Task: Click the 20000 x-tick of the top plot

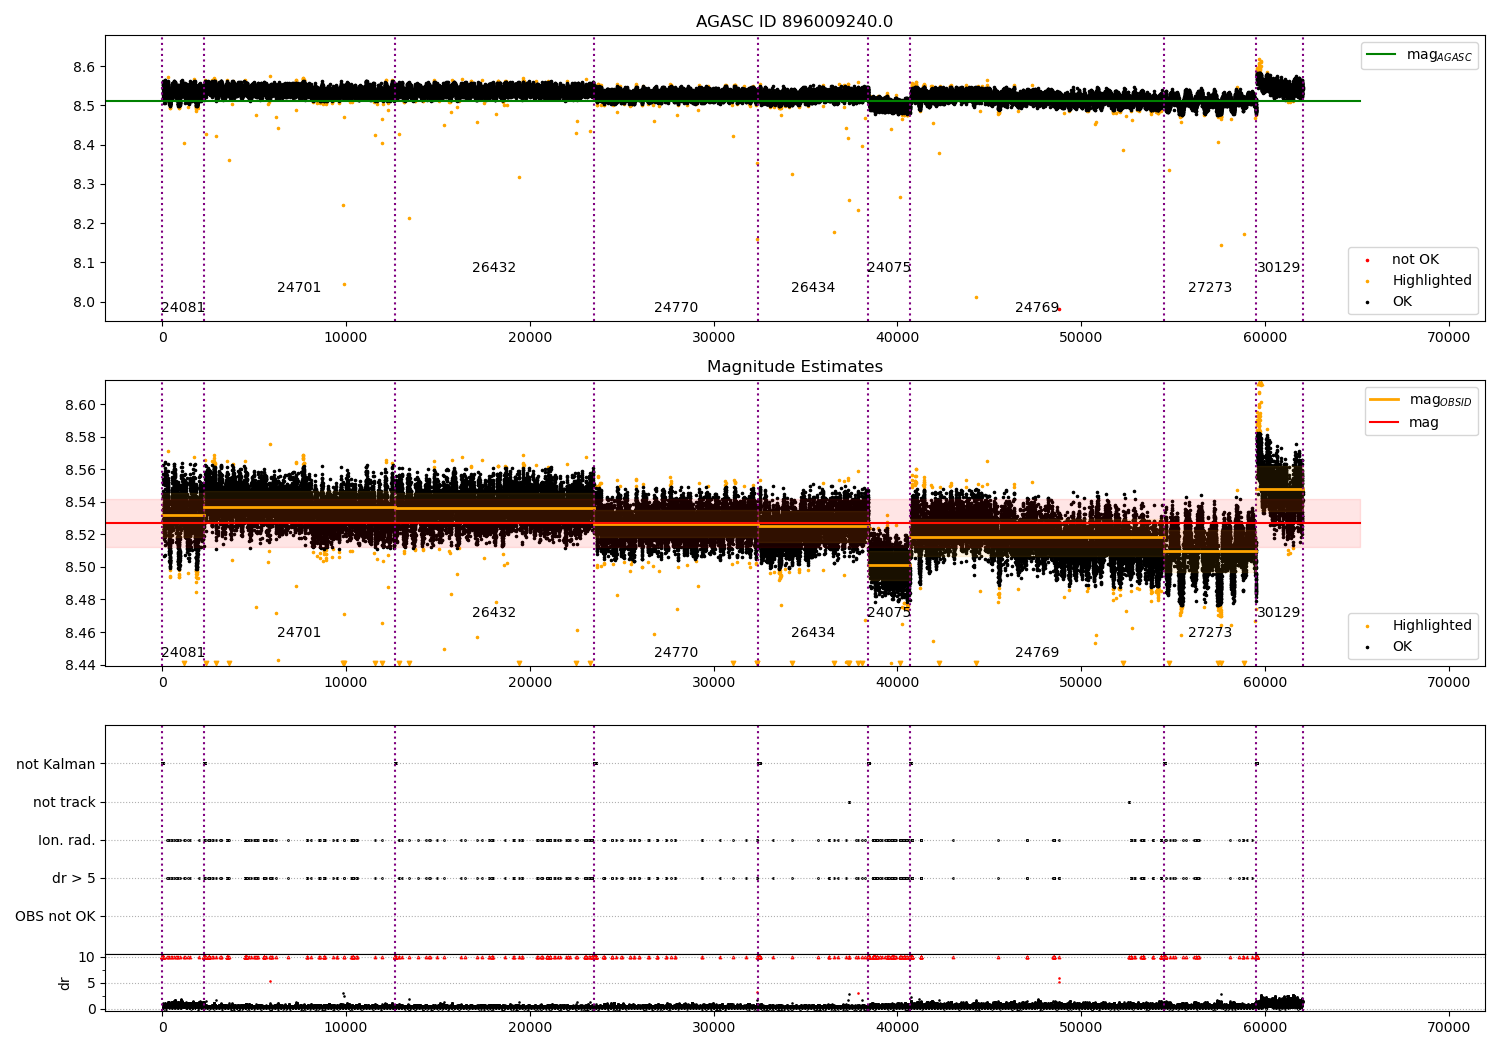Action: tap(530, 338)
